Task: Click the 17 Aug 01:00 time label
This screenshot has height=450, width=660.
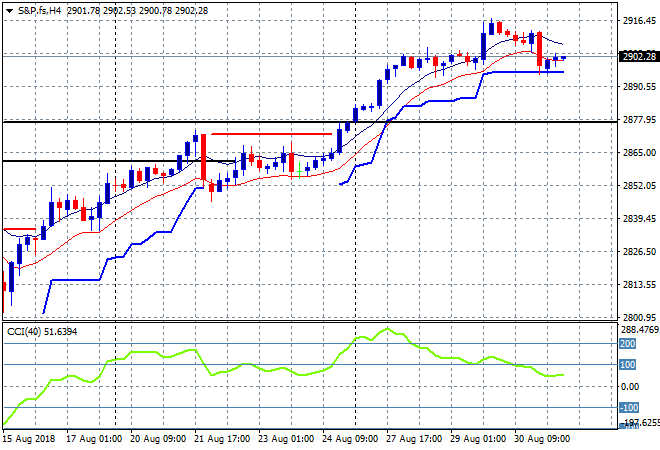Action: 94,439
